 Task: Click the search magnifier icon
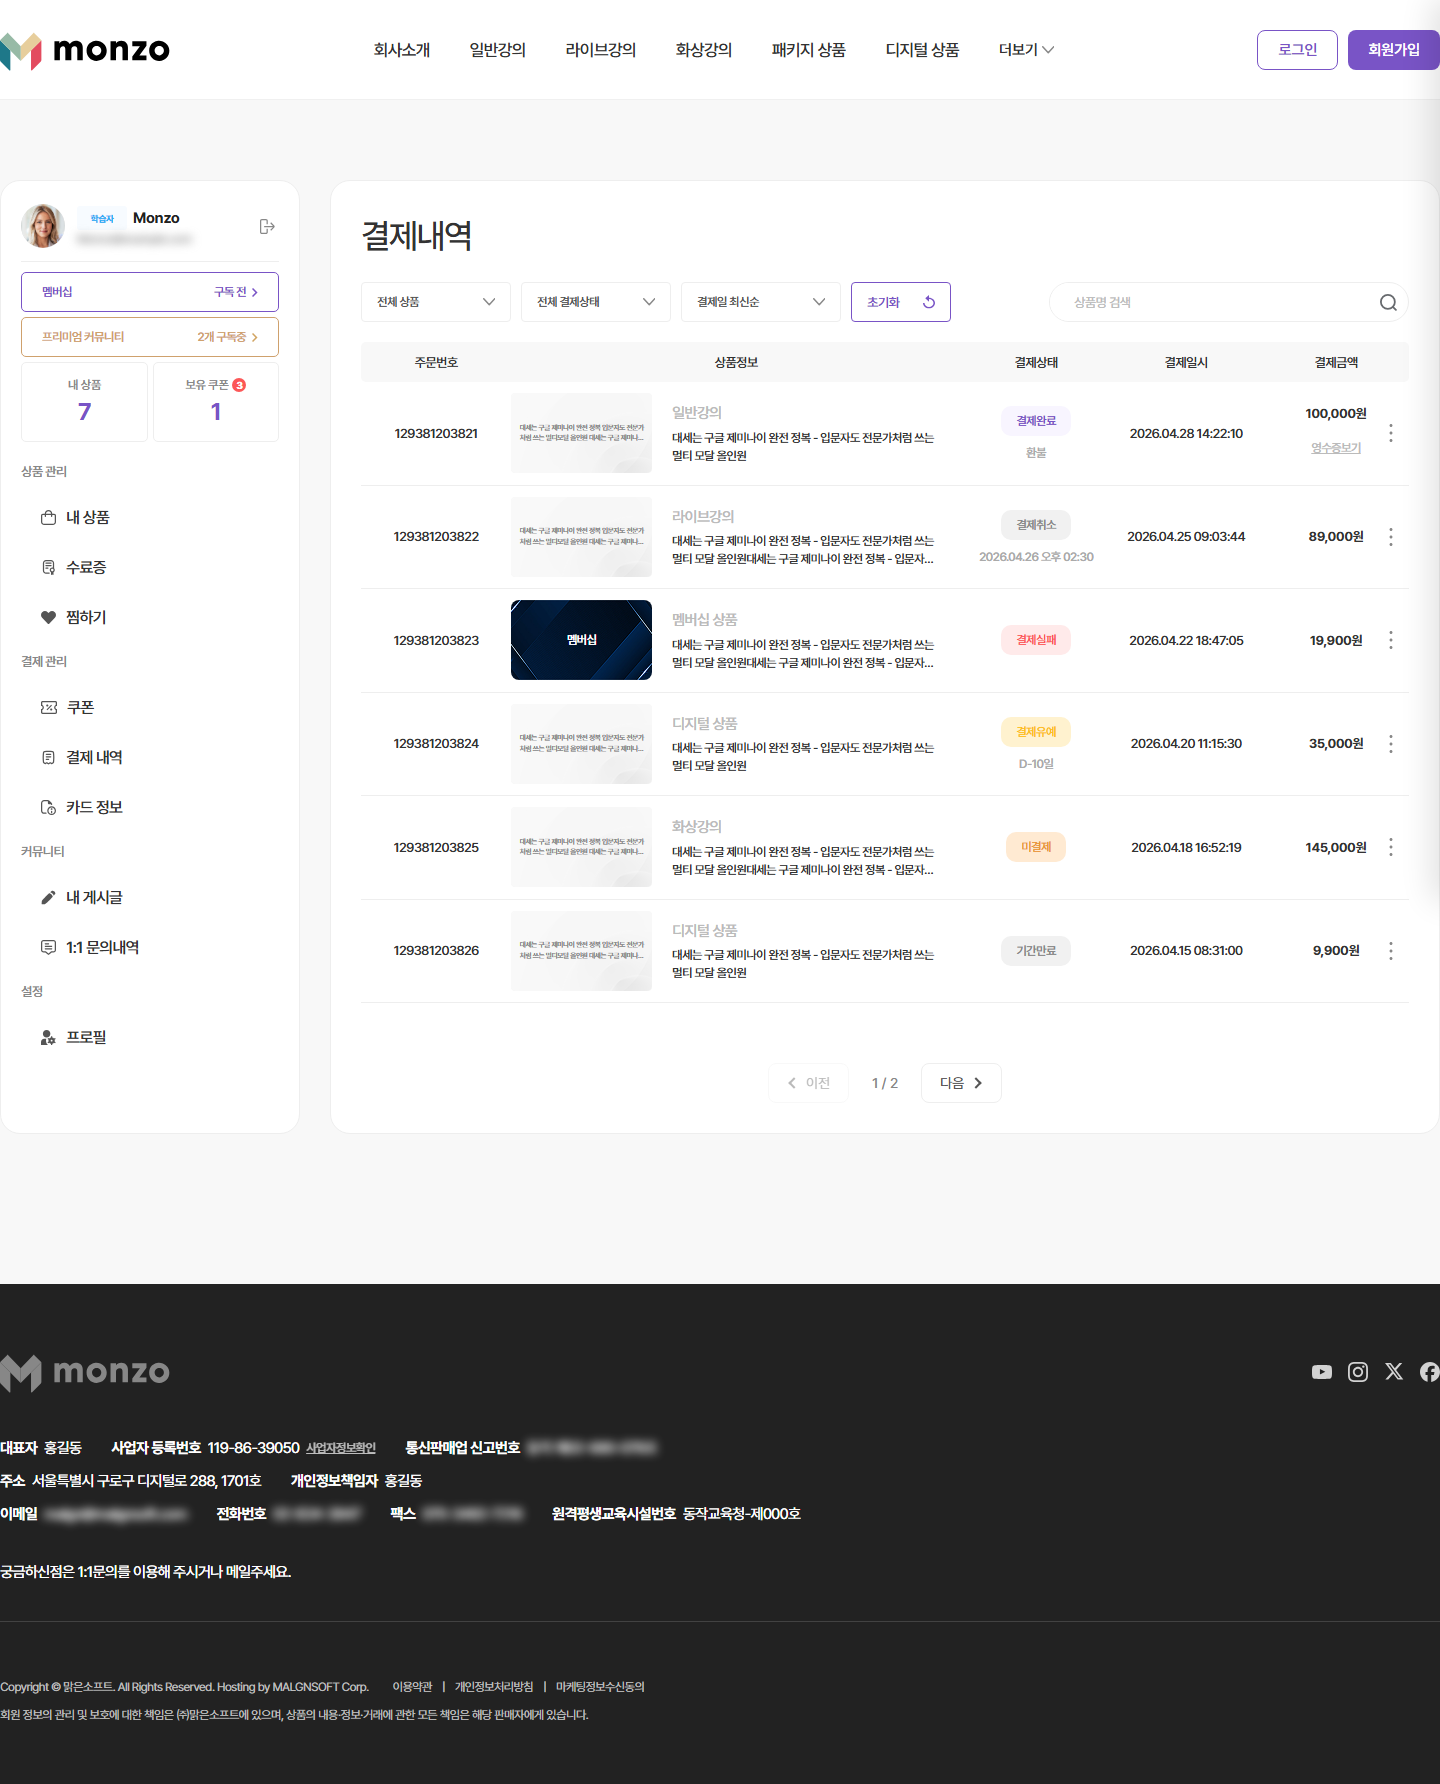coord(1388,302)
